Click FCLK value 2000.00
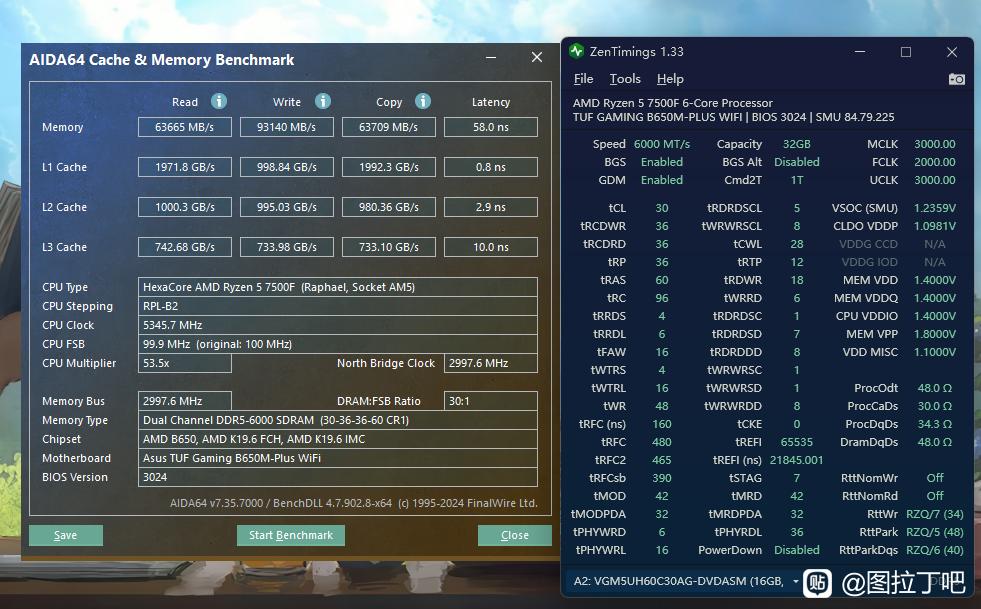 pos(935,162)
